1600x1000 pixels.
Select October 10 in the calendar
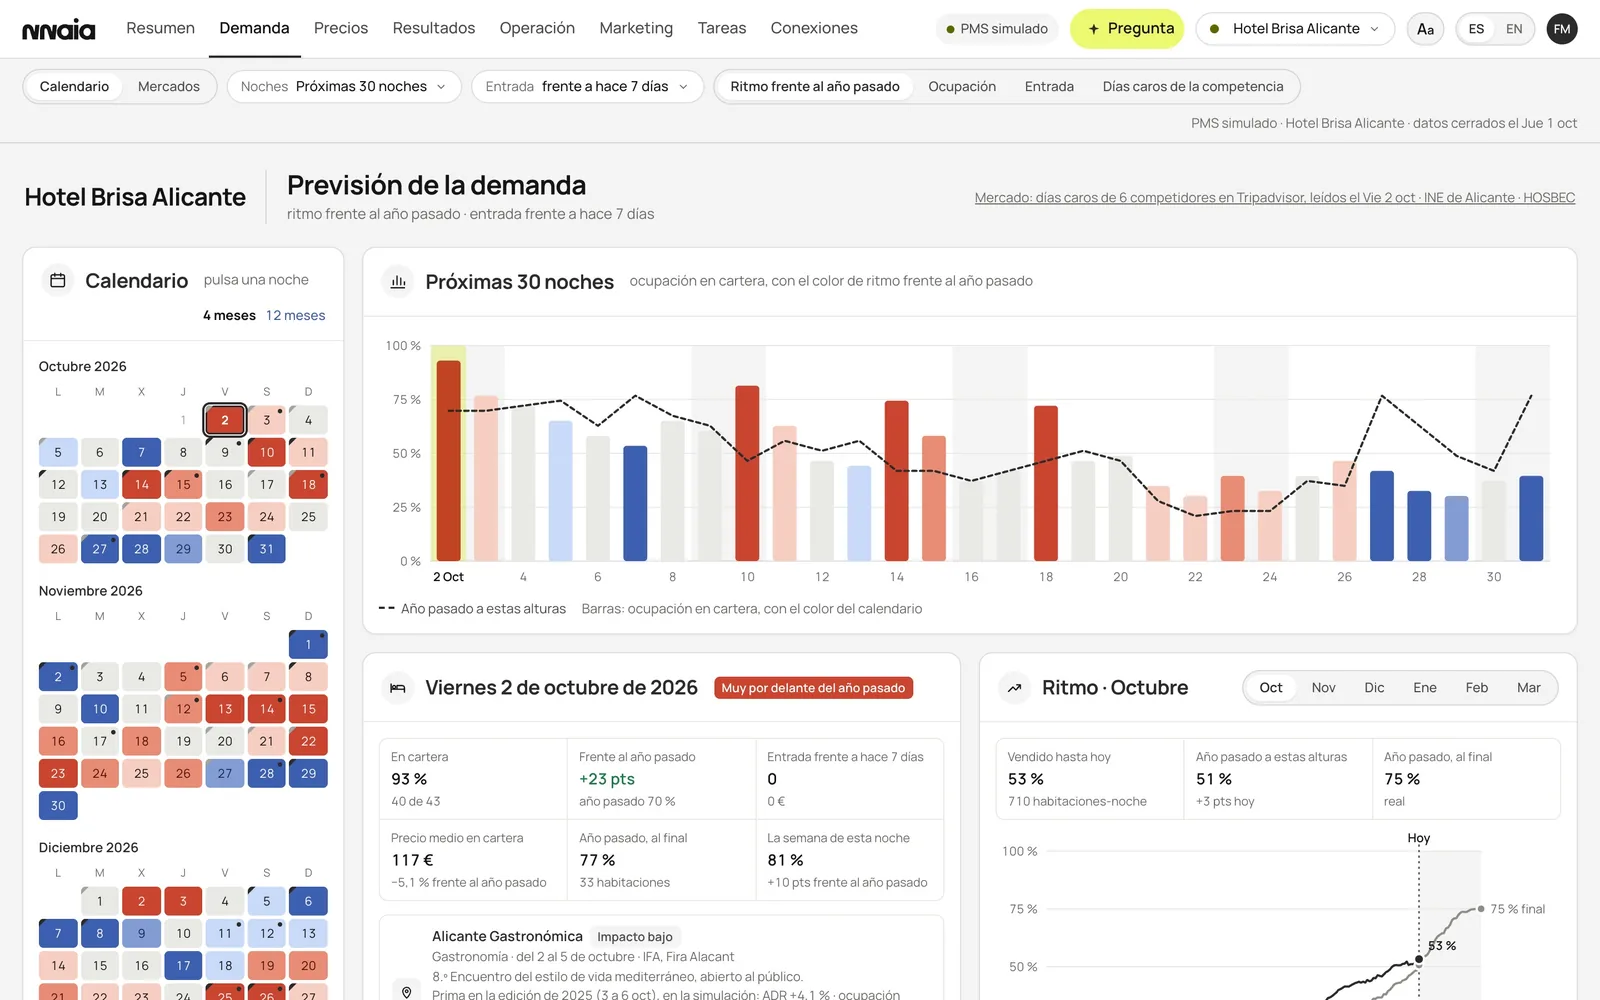(267, 452)
